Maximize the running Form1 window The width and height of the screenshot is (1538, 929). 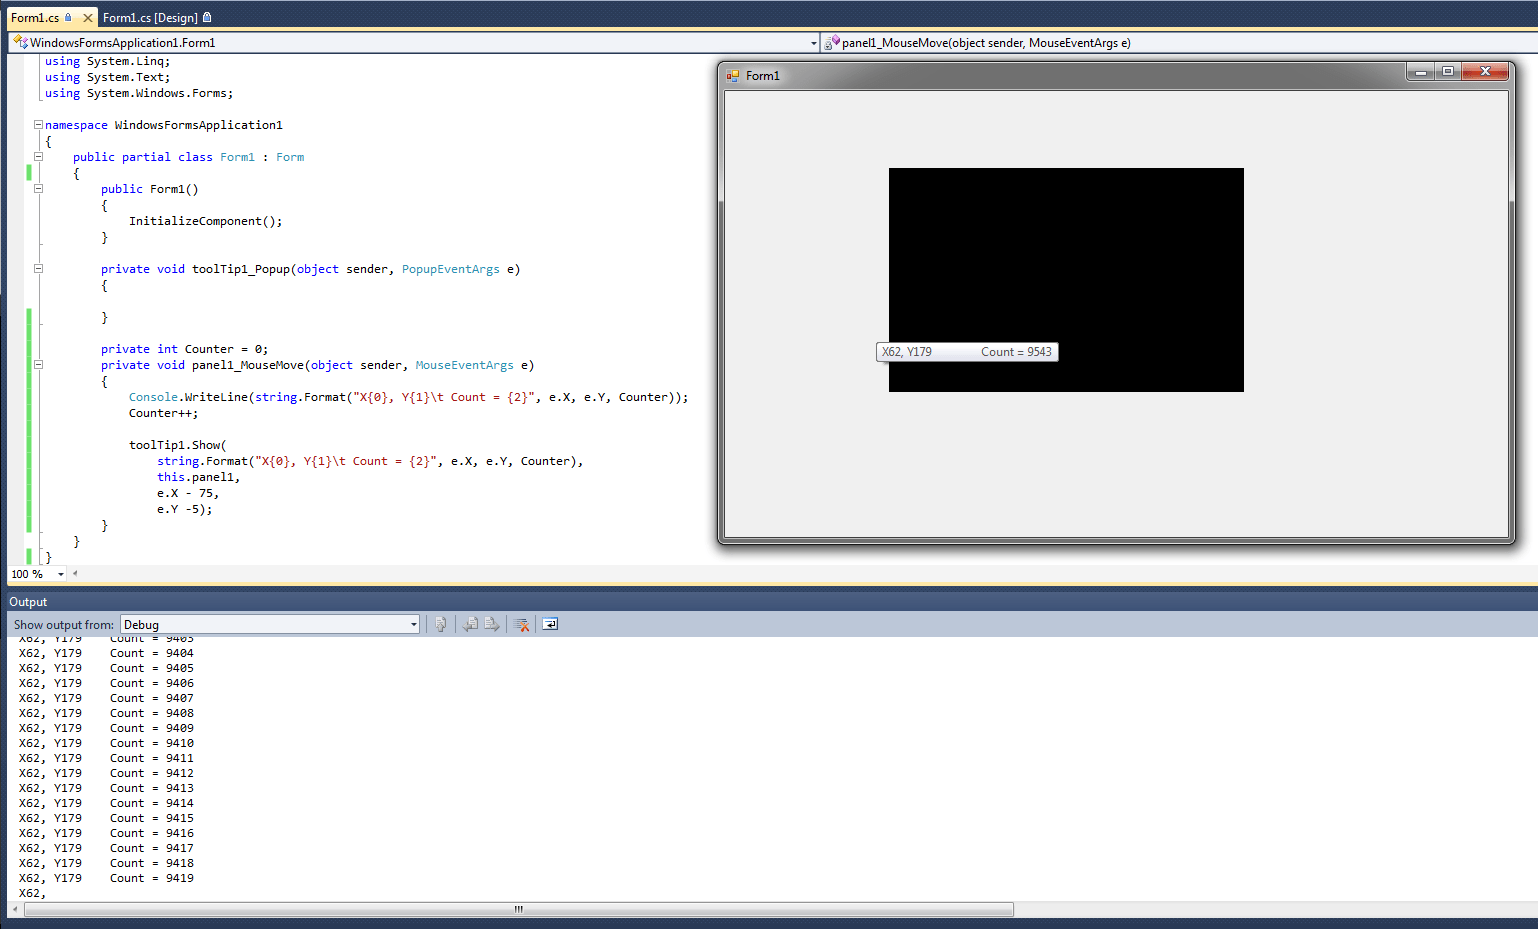coord(1448,71)
